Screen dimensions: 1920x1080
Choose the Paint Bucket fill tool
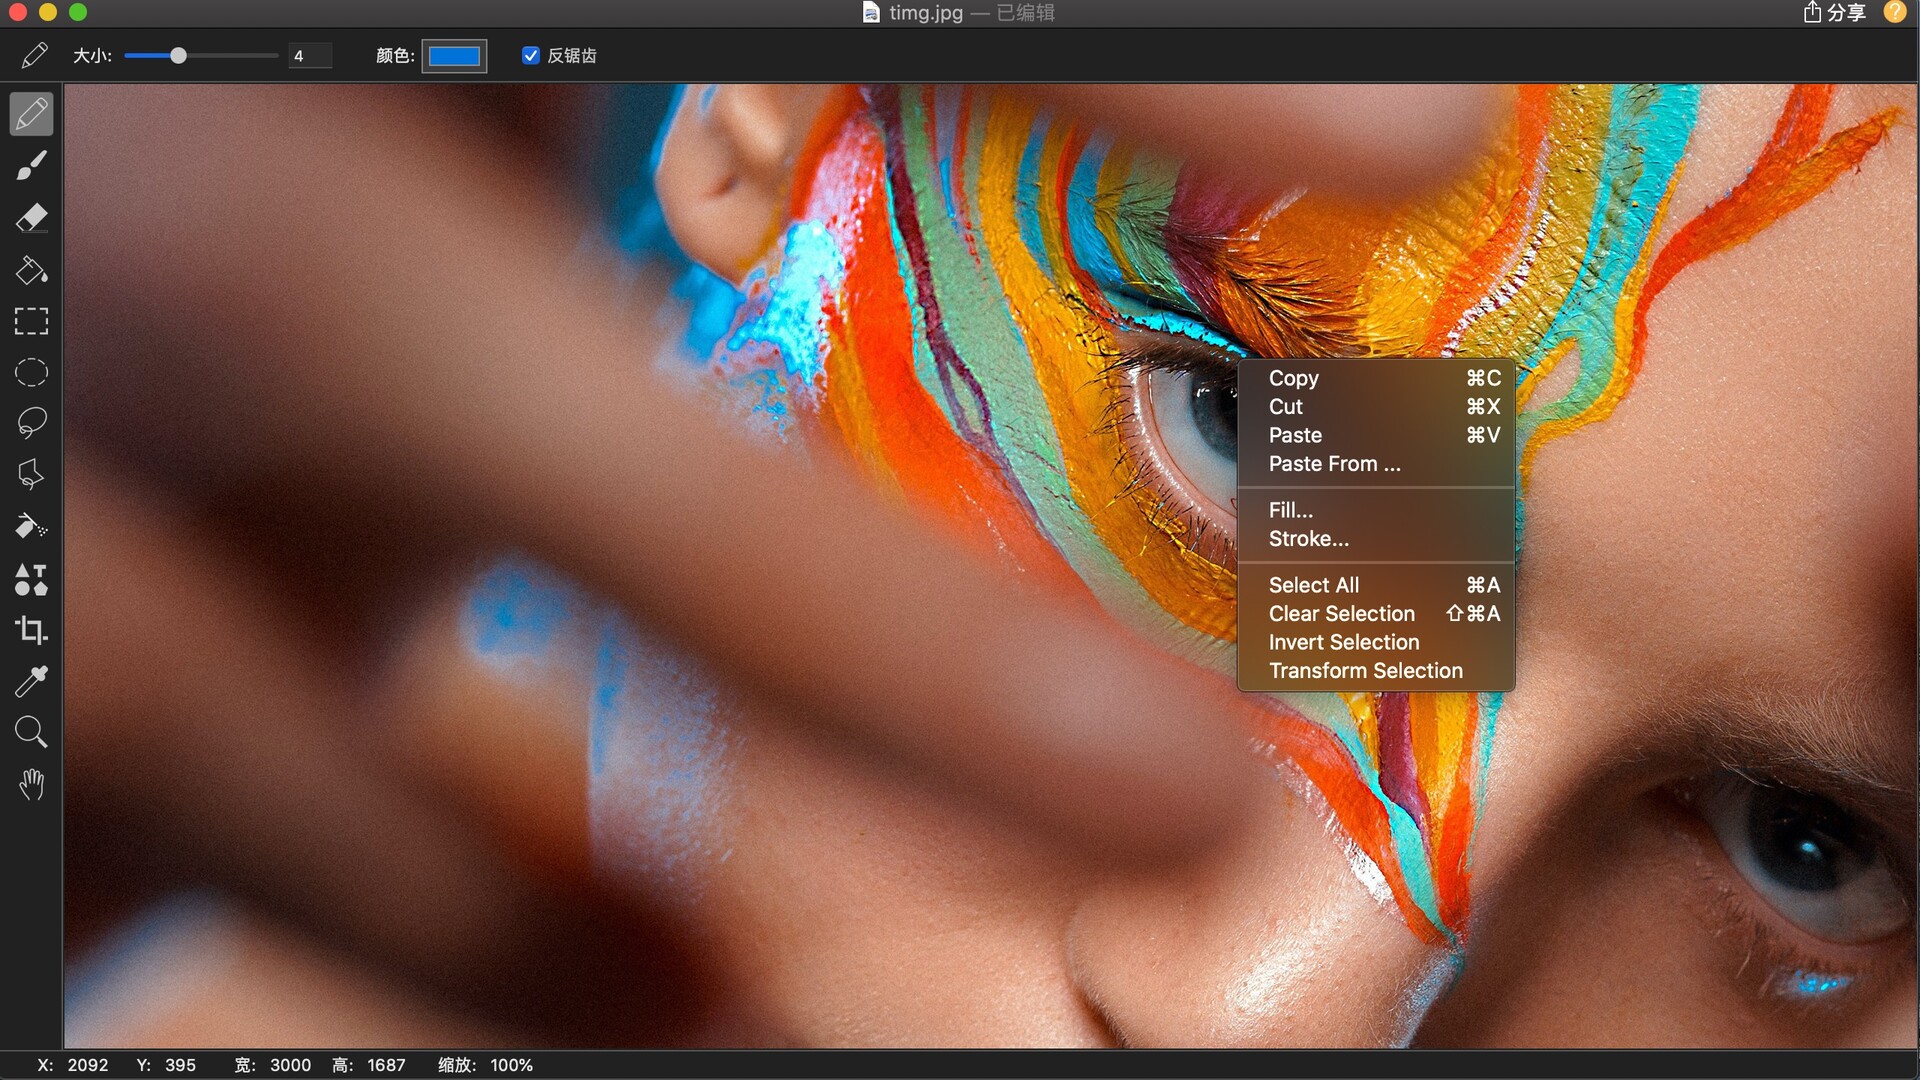(x=31, y=270)
